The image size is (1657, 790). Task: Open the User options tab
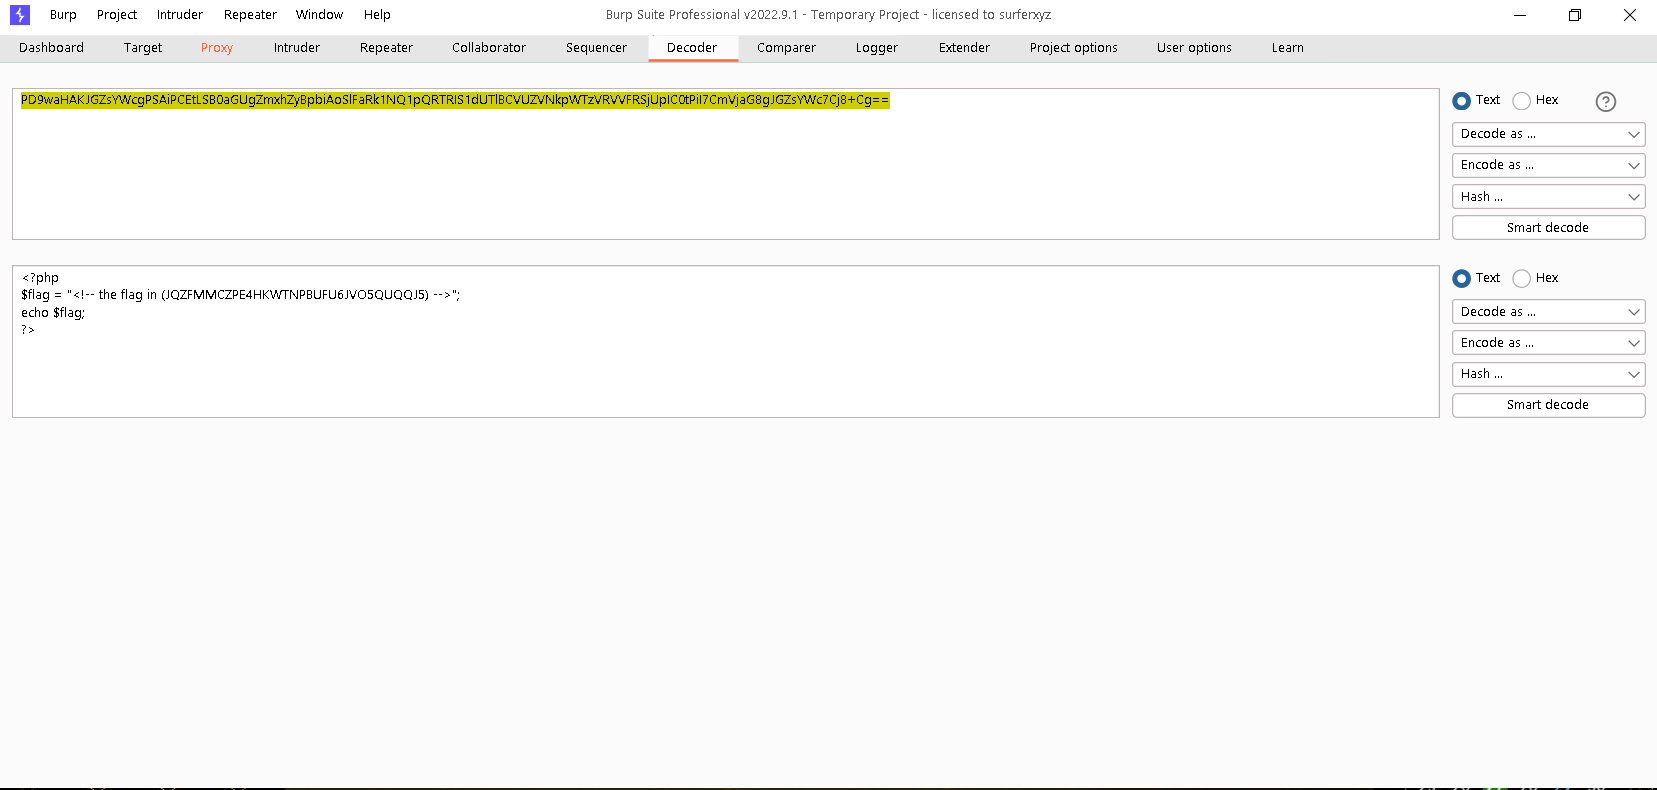(1194, 48)
